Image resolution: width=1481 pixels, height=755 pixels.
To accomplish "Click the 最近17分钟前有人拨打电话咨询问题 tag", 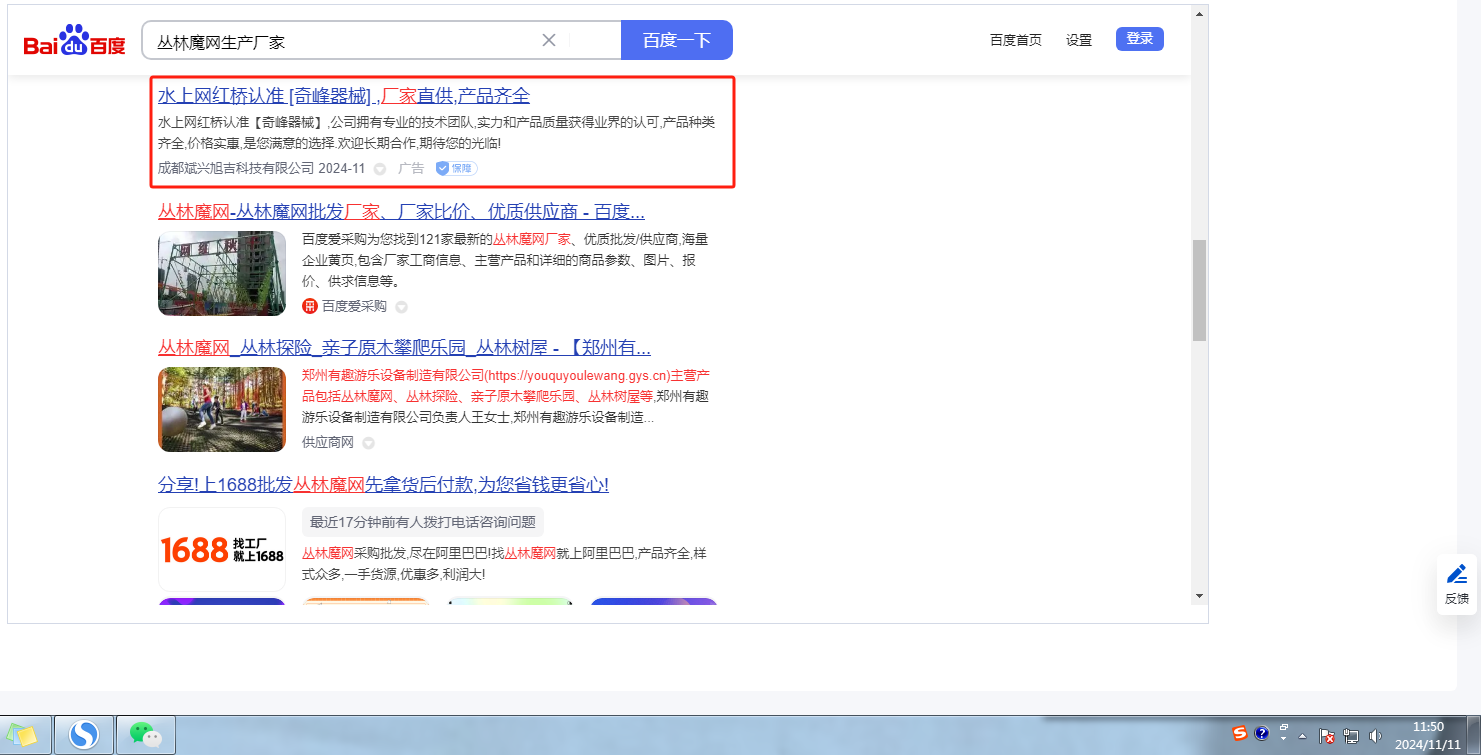I will [x=423, y=522].
